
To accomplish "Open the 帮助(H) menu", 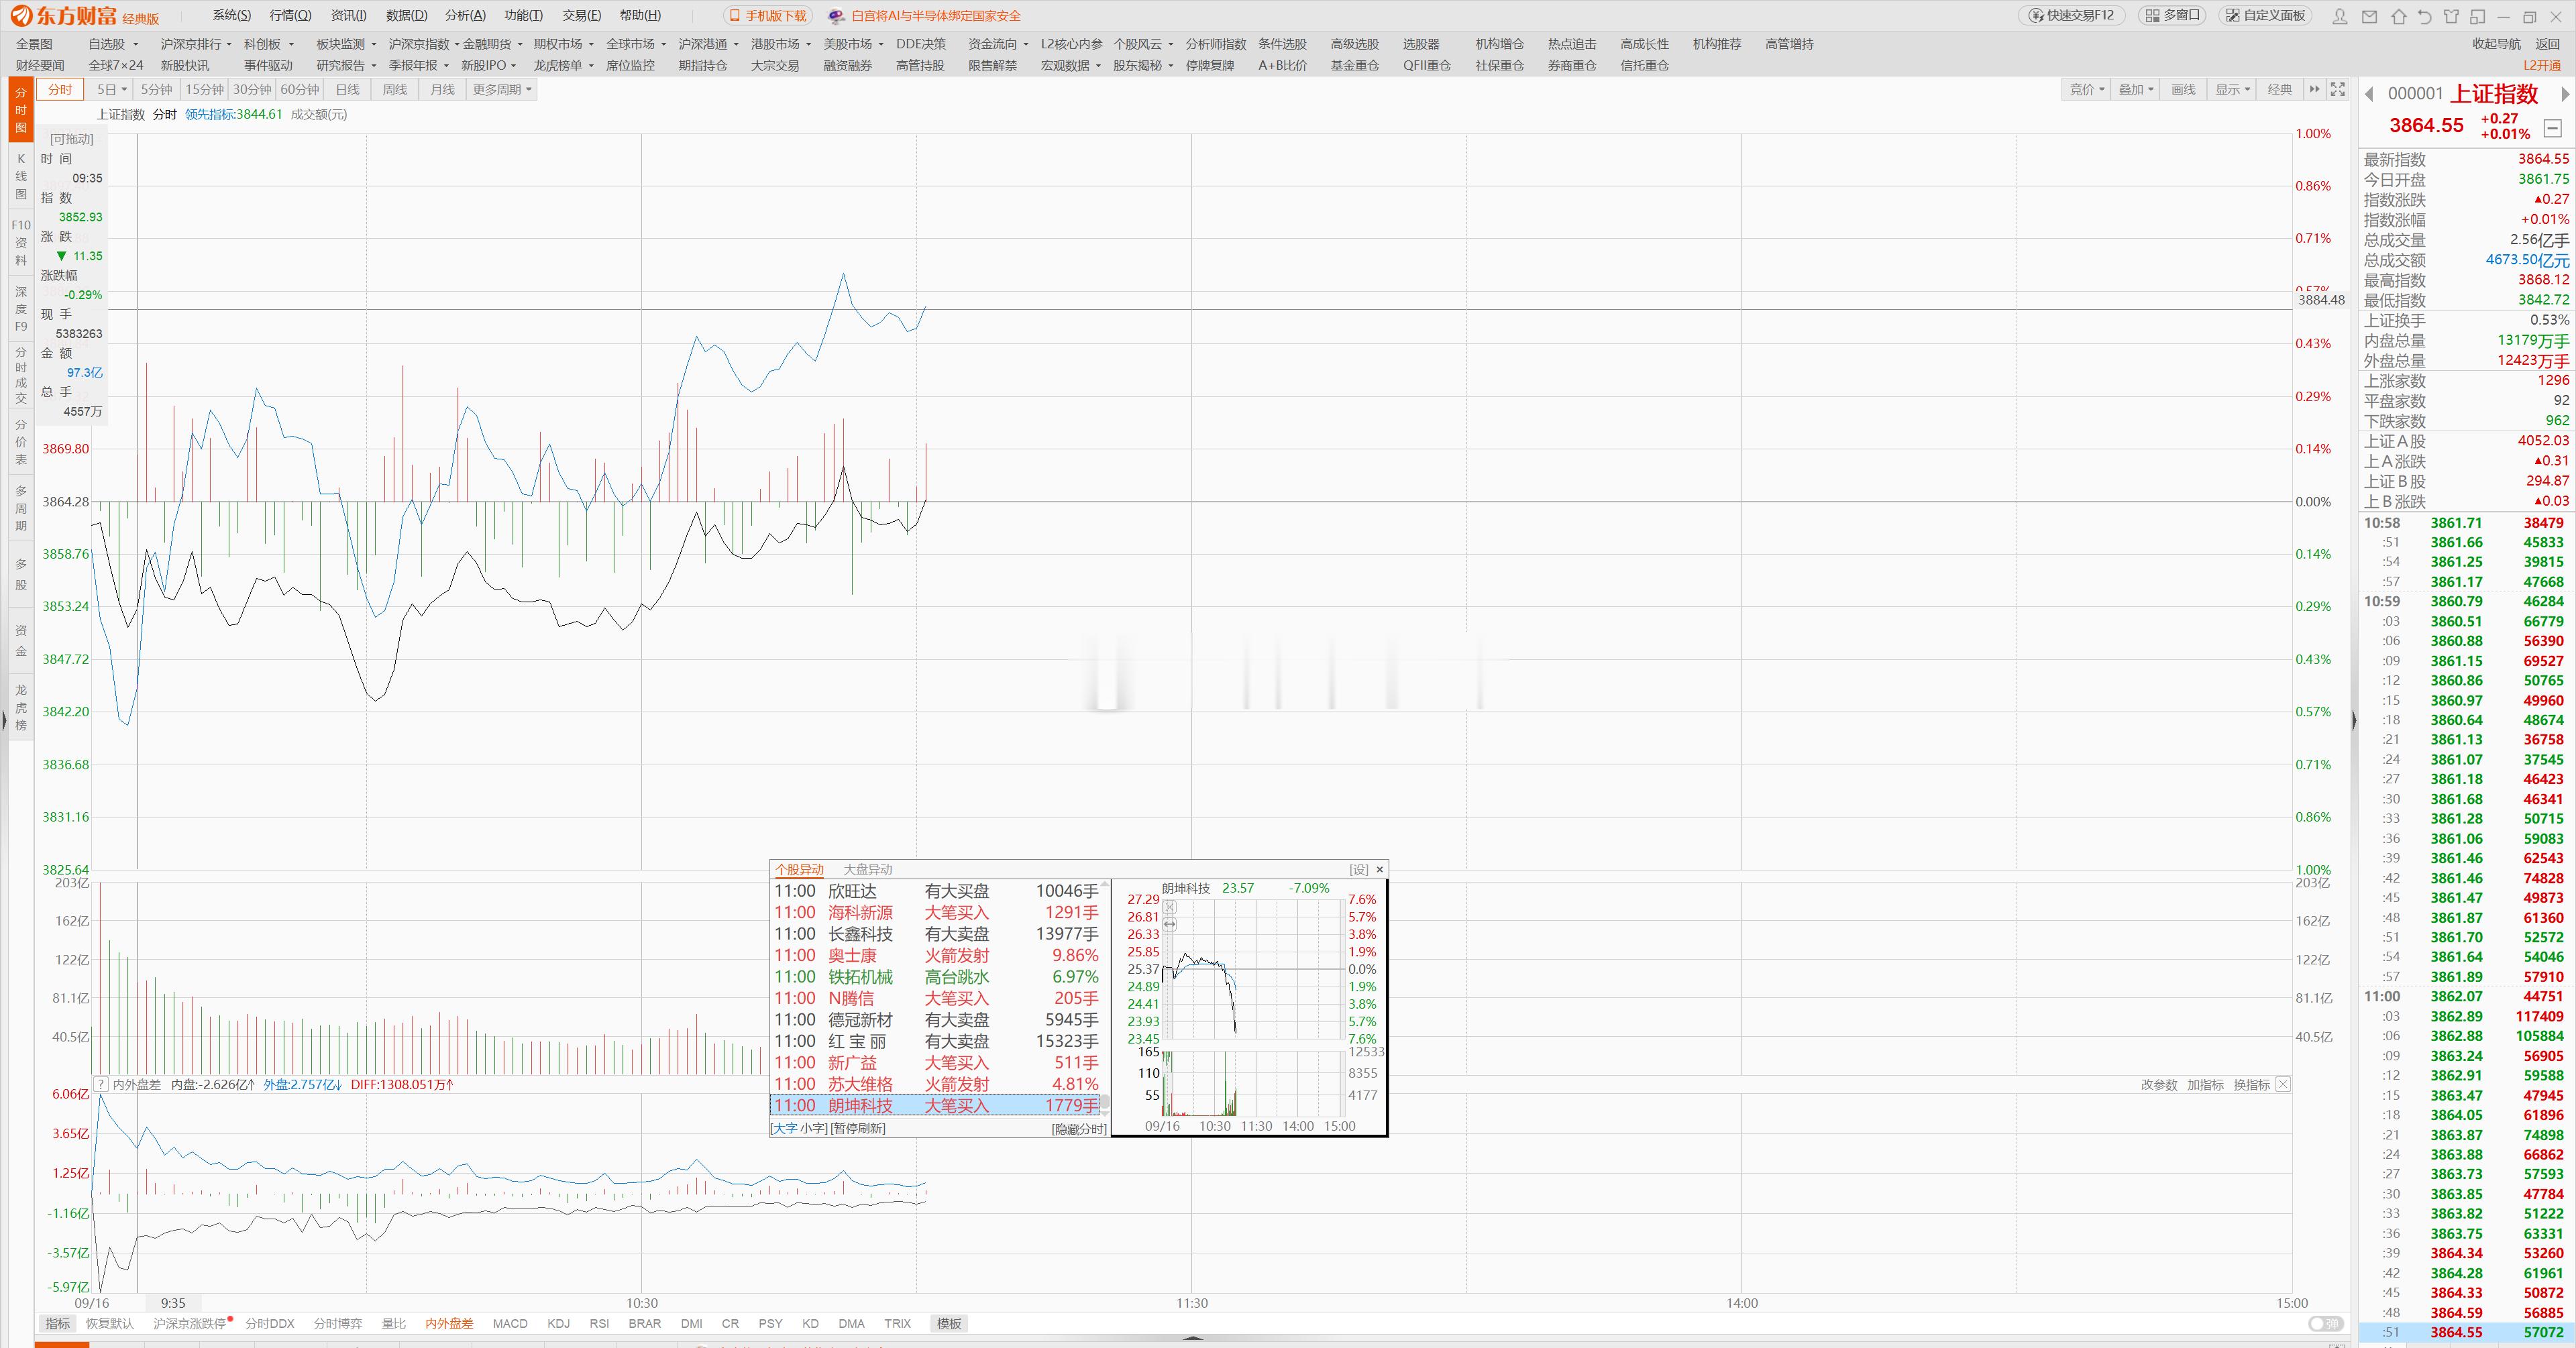I will tap(640, 15).
